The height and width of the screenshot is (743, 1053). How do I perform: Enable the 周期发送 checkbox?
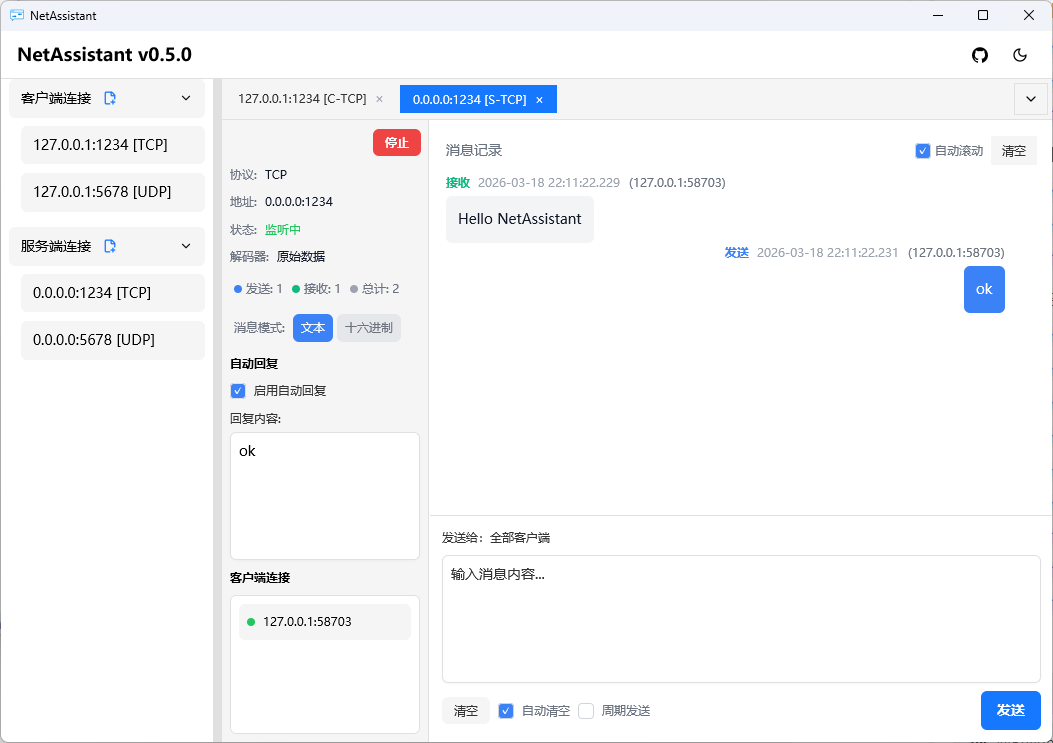(586, 711)
